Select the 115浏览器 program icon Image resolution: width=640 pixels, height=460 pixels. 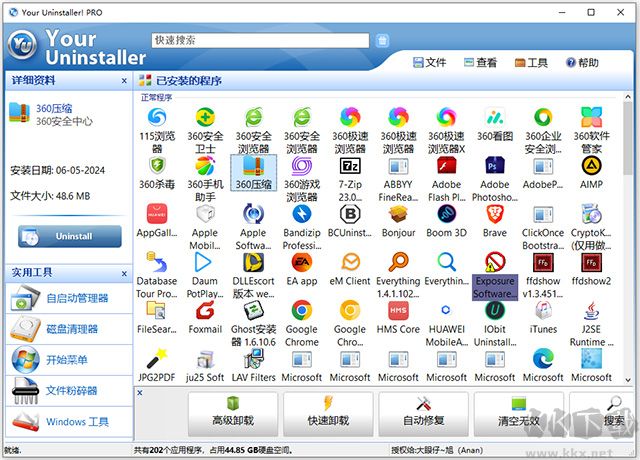(157, 117)
